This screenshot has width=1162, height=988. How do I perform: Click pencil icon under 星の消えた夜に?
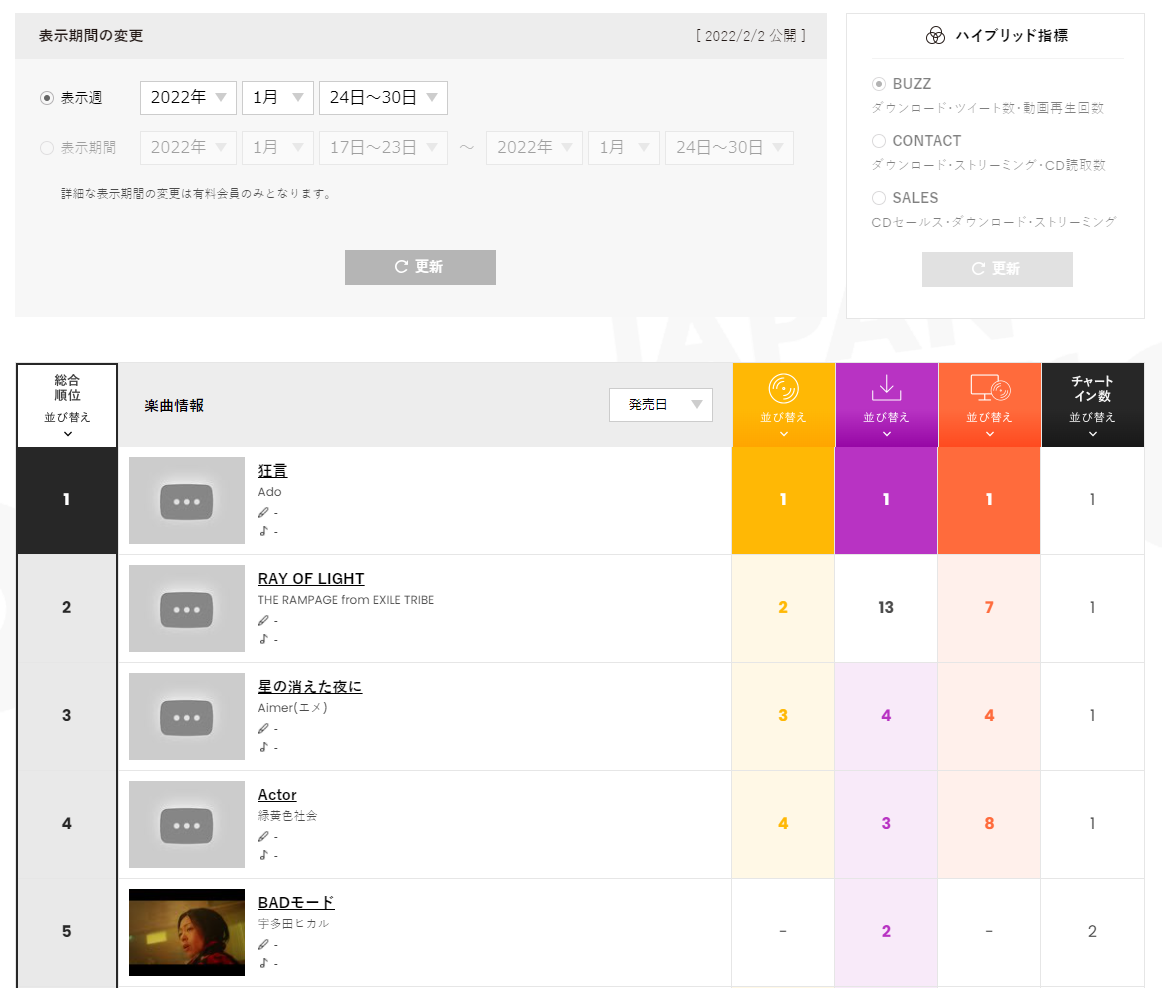[x=263, y=729]
